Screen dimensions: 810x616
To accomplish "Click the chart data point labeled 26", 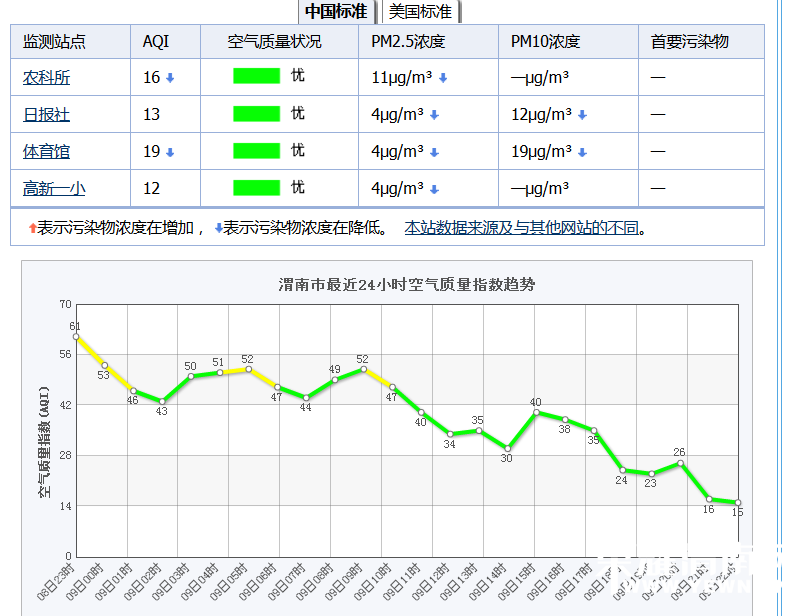I will (x=681, y=464).
